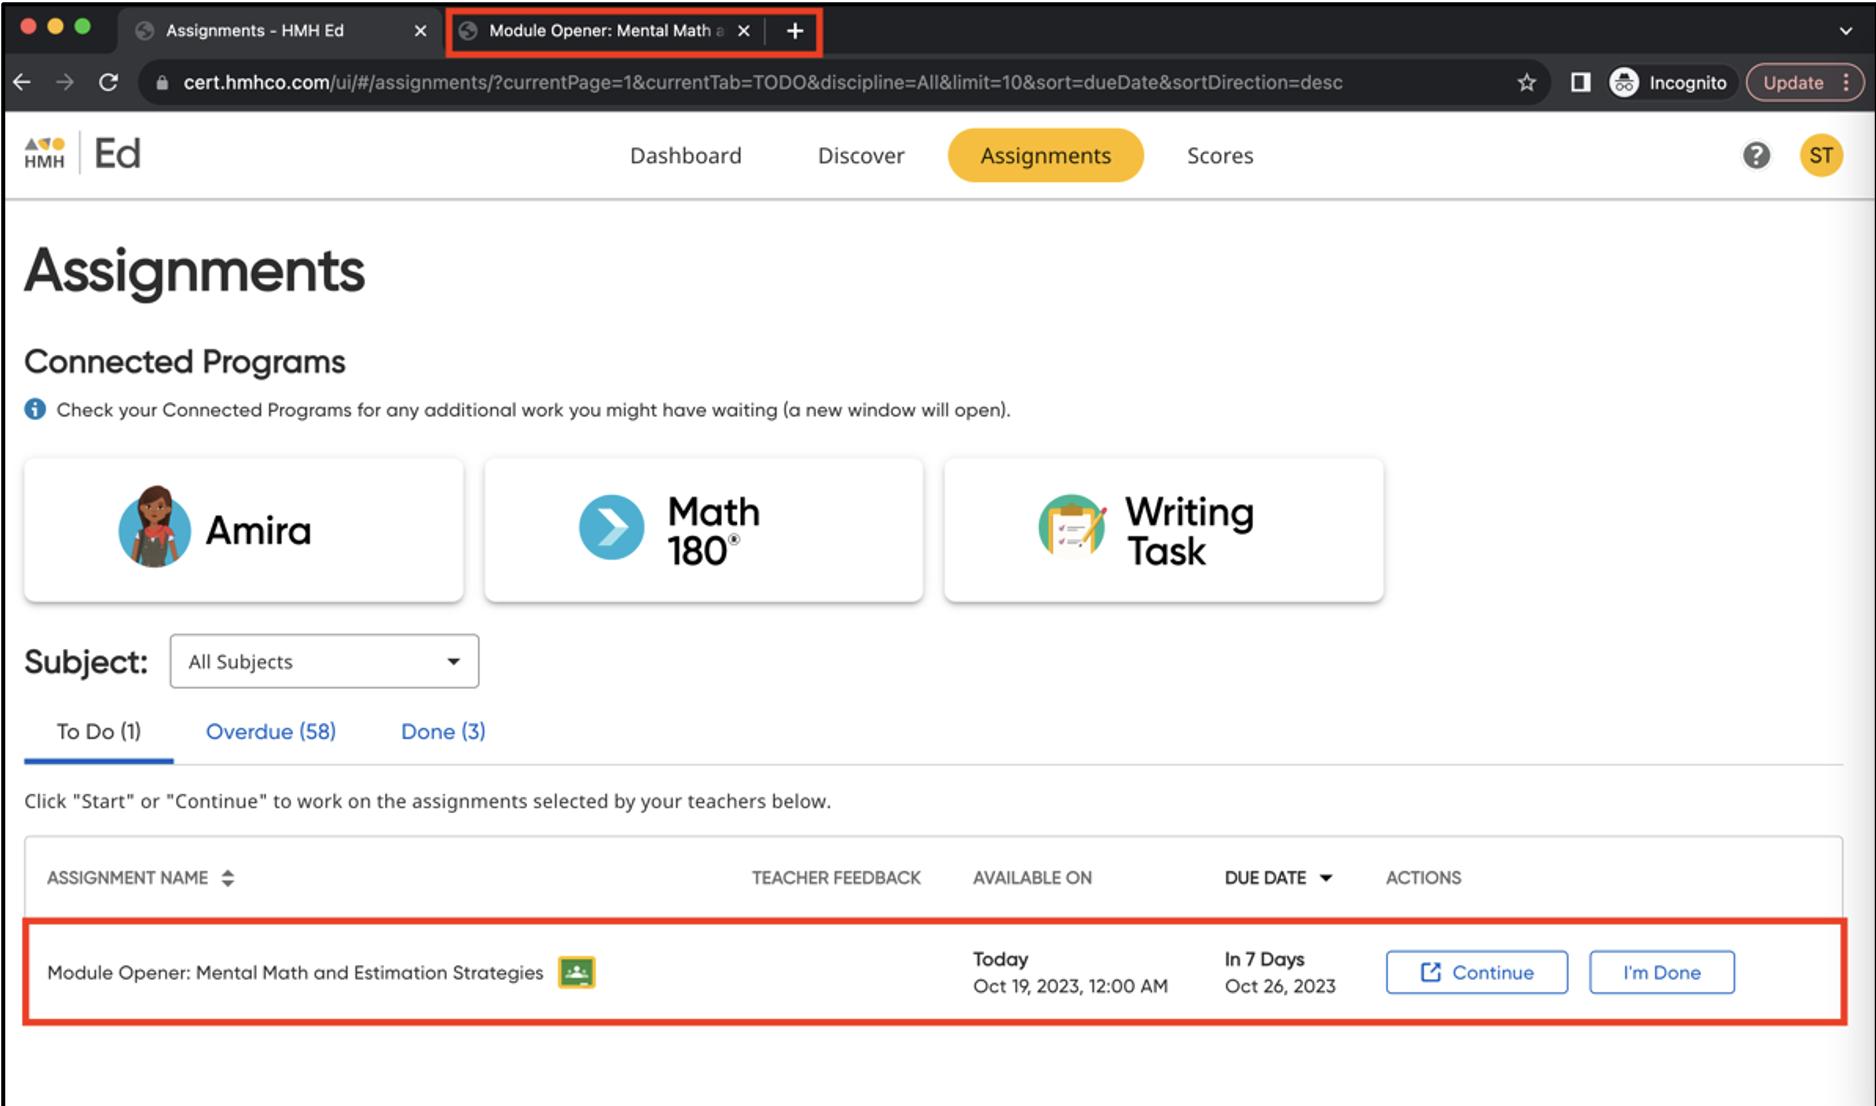The width and height of the screenshot is (1876, 1106).
Task: Click the address bar URL
Action: tap(762, 83)
